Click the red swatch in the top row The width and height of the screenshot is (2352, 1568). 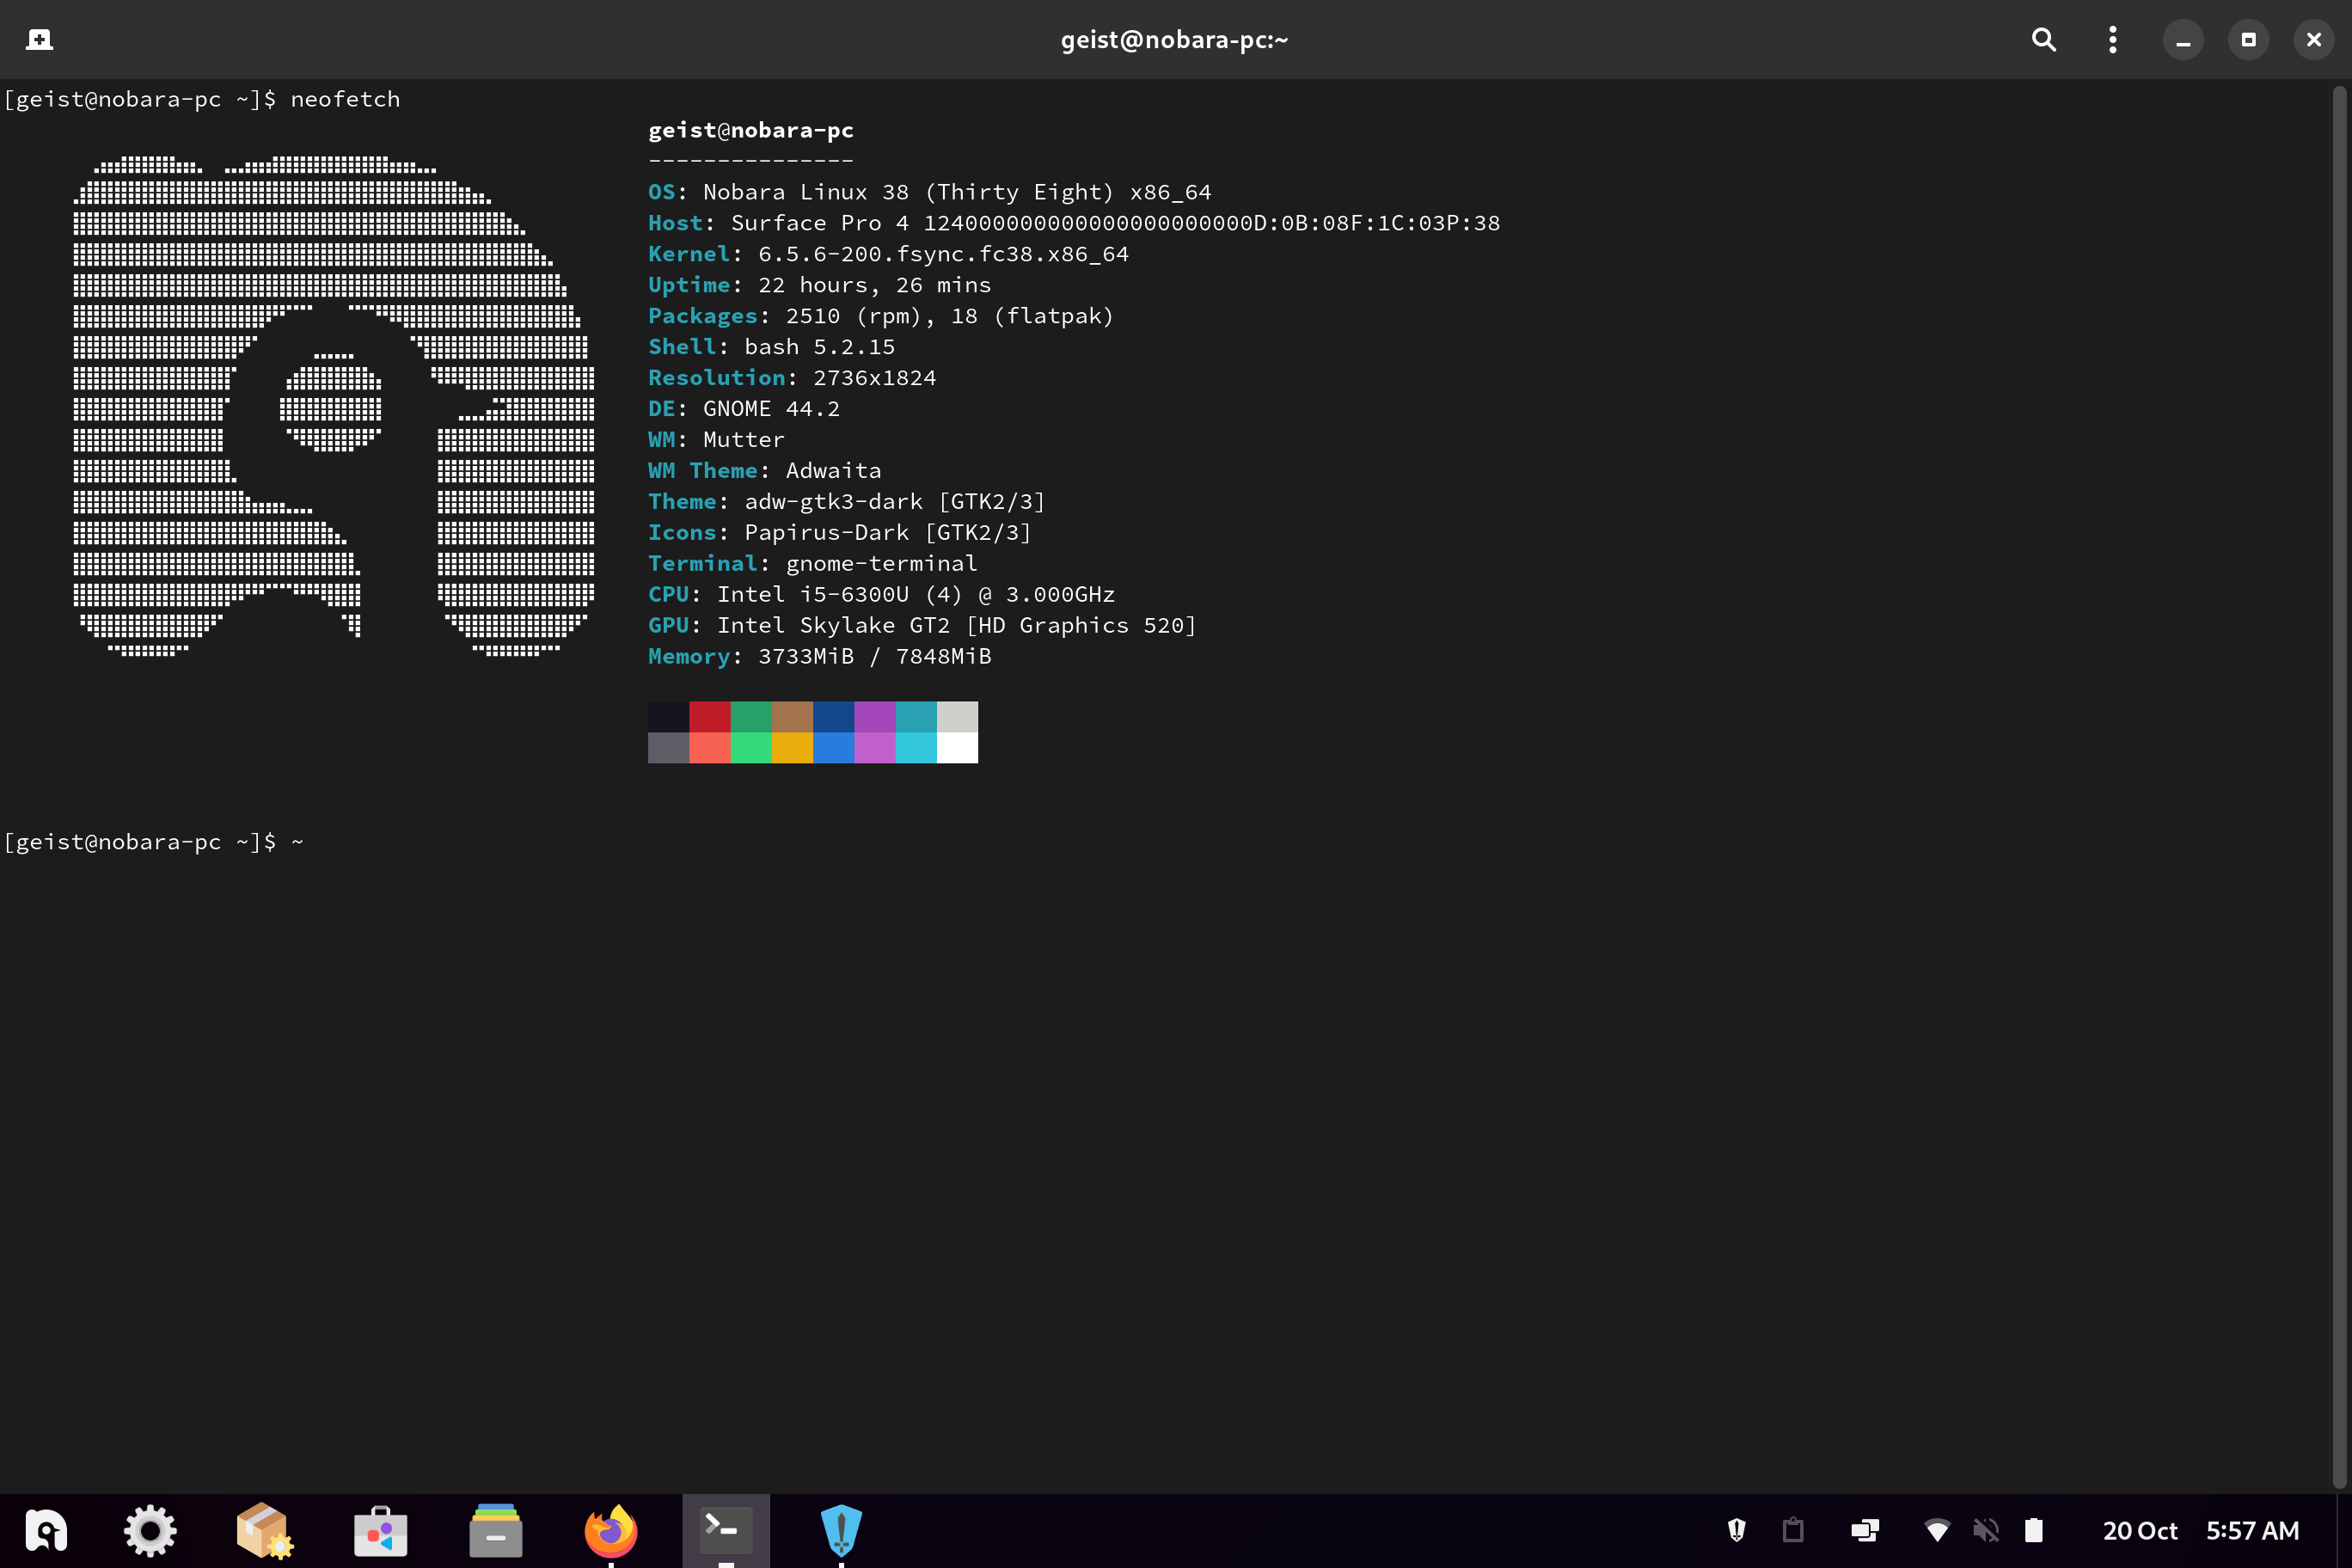(x=710, y=717)
